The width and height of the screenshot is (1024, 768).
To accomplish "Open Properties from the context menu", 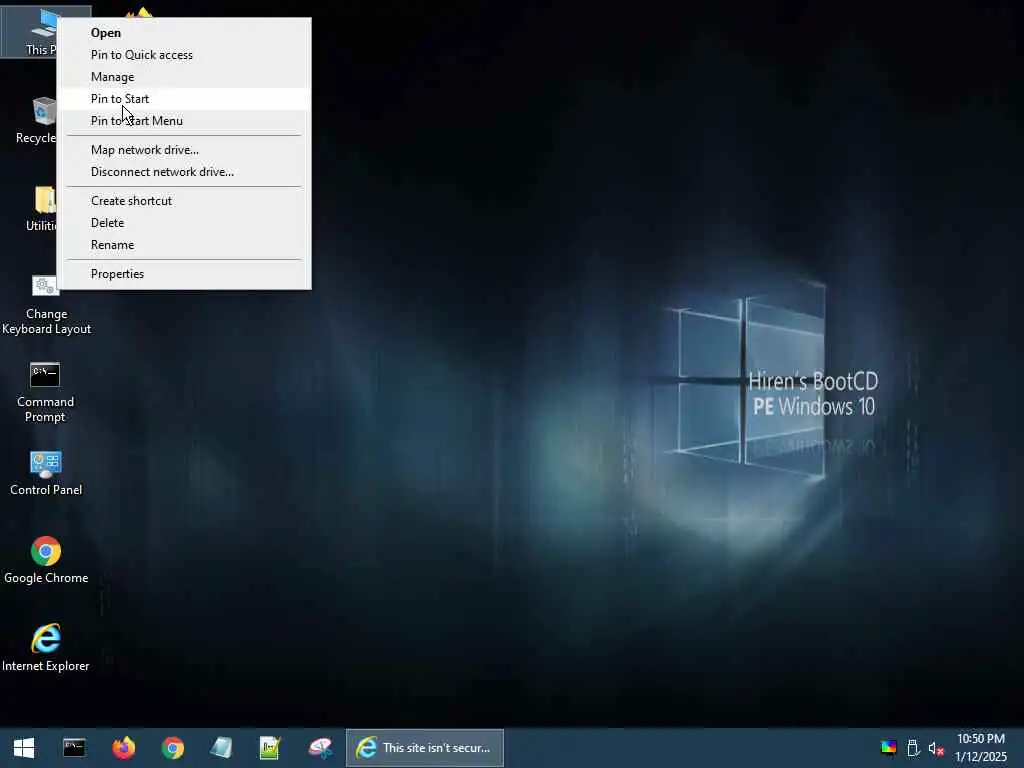I will point(184,274).
